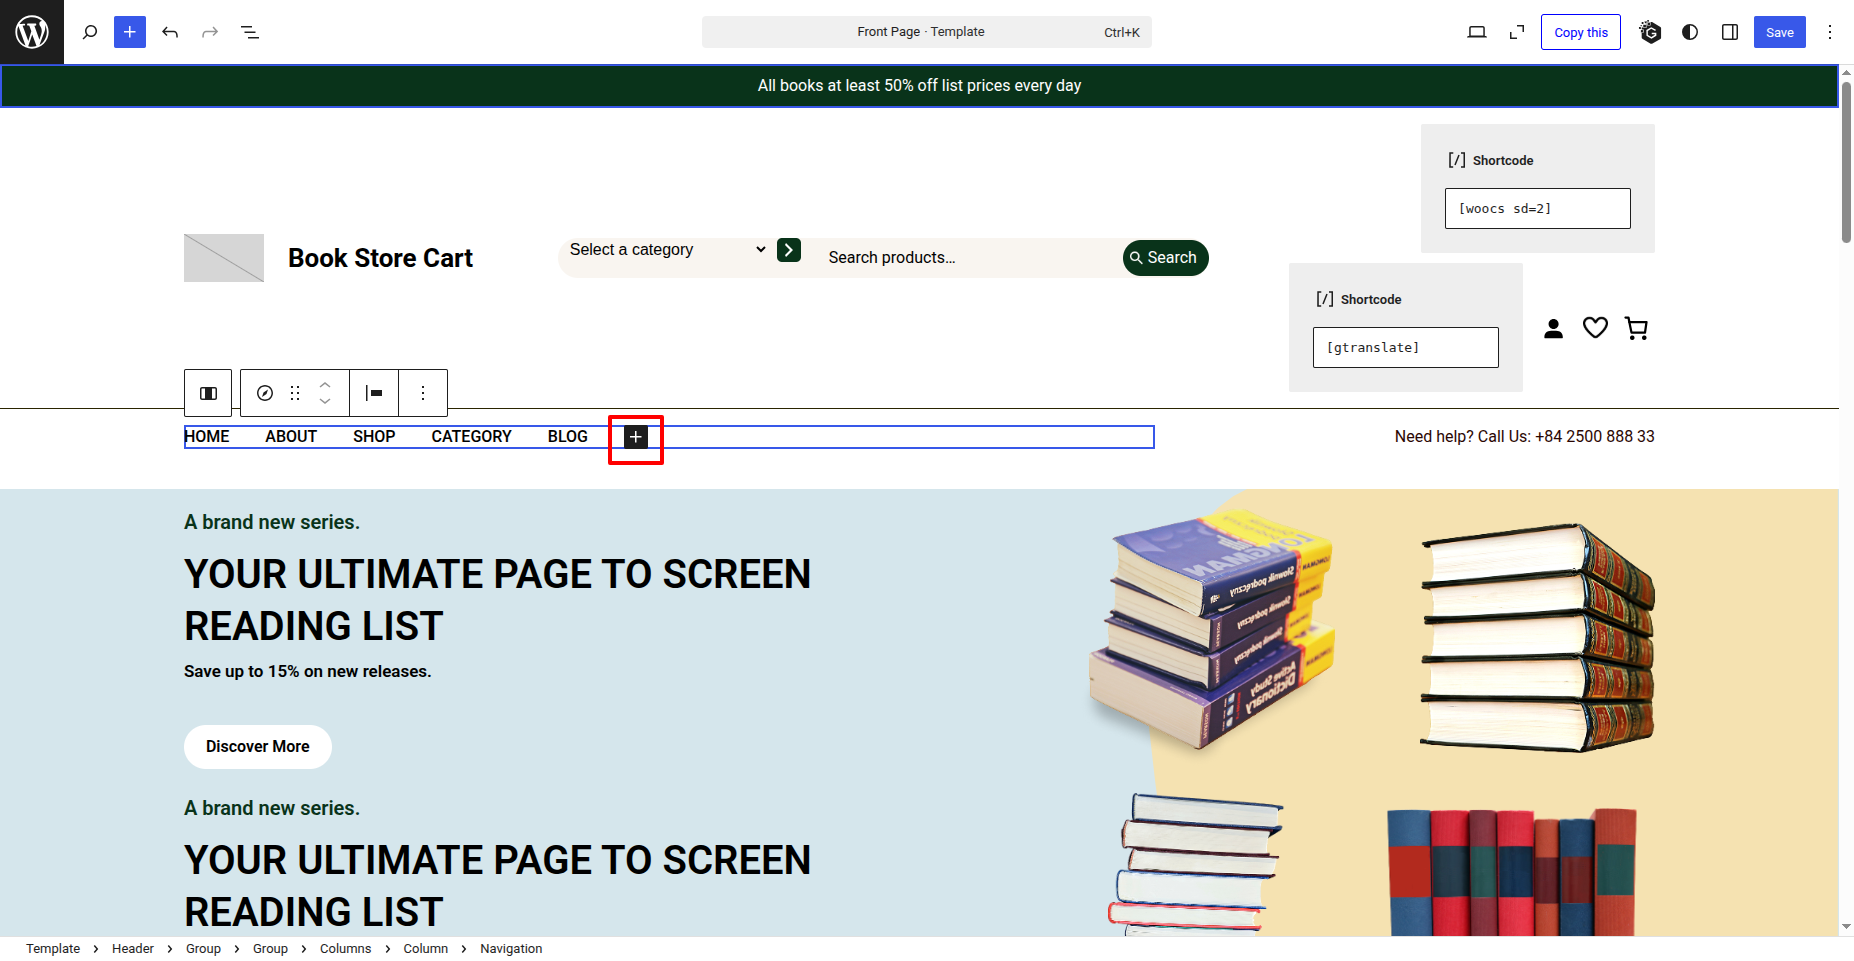Select the CATEGORY navigation item
Viewport: 1854px width, 961px height.
(471, 437)
